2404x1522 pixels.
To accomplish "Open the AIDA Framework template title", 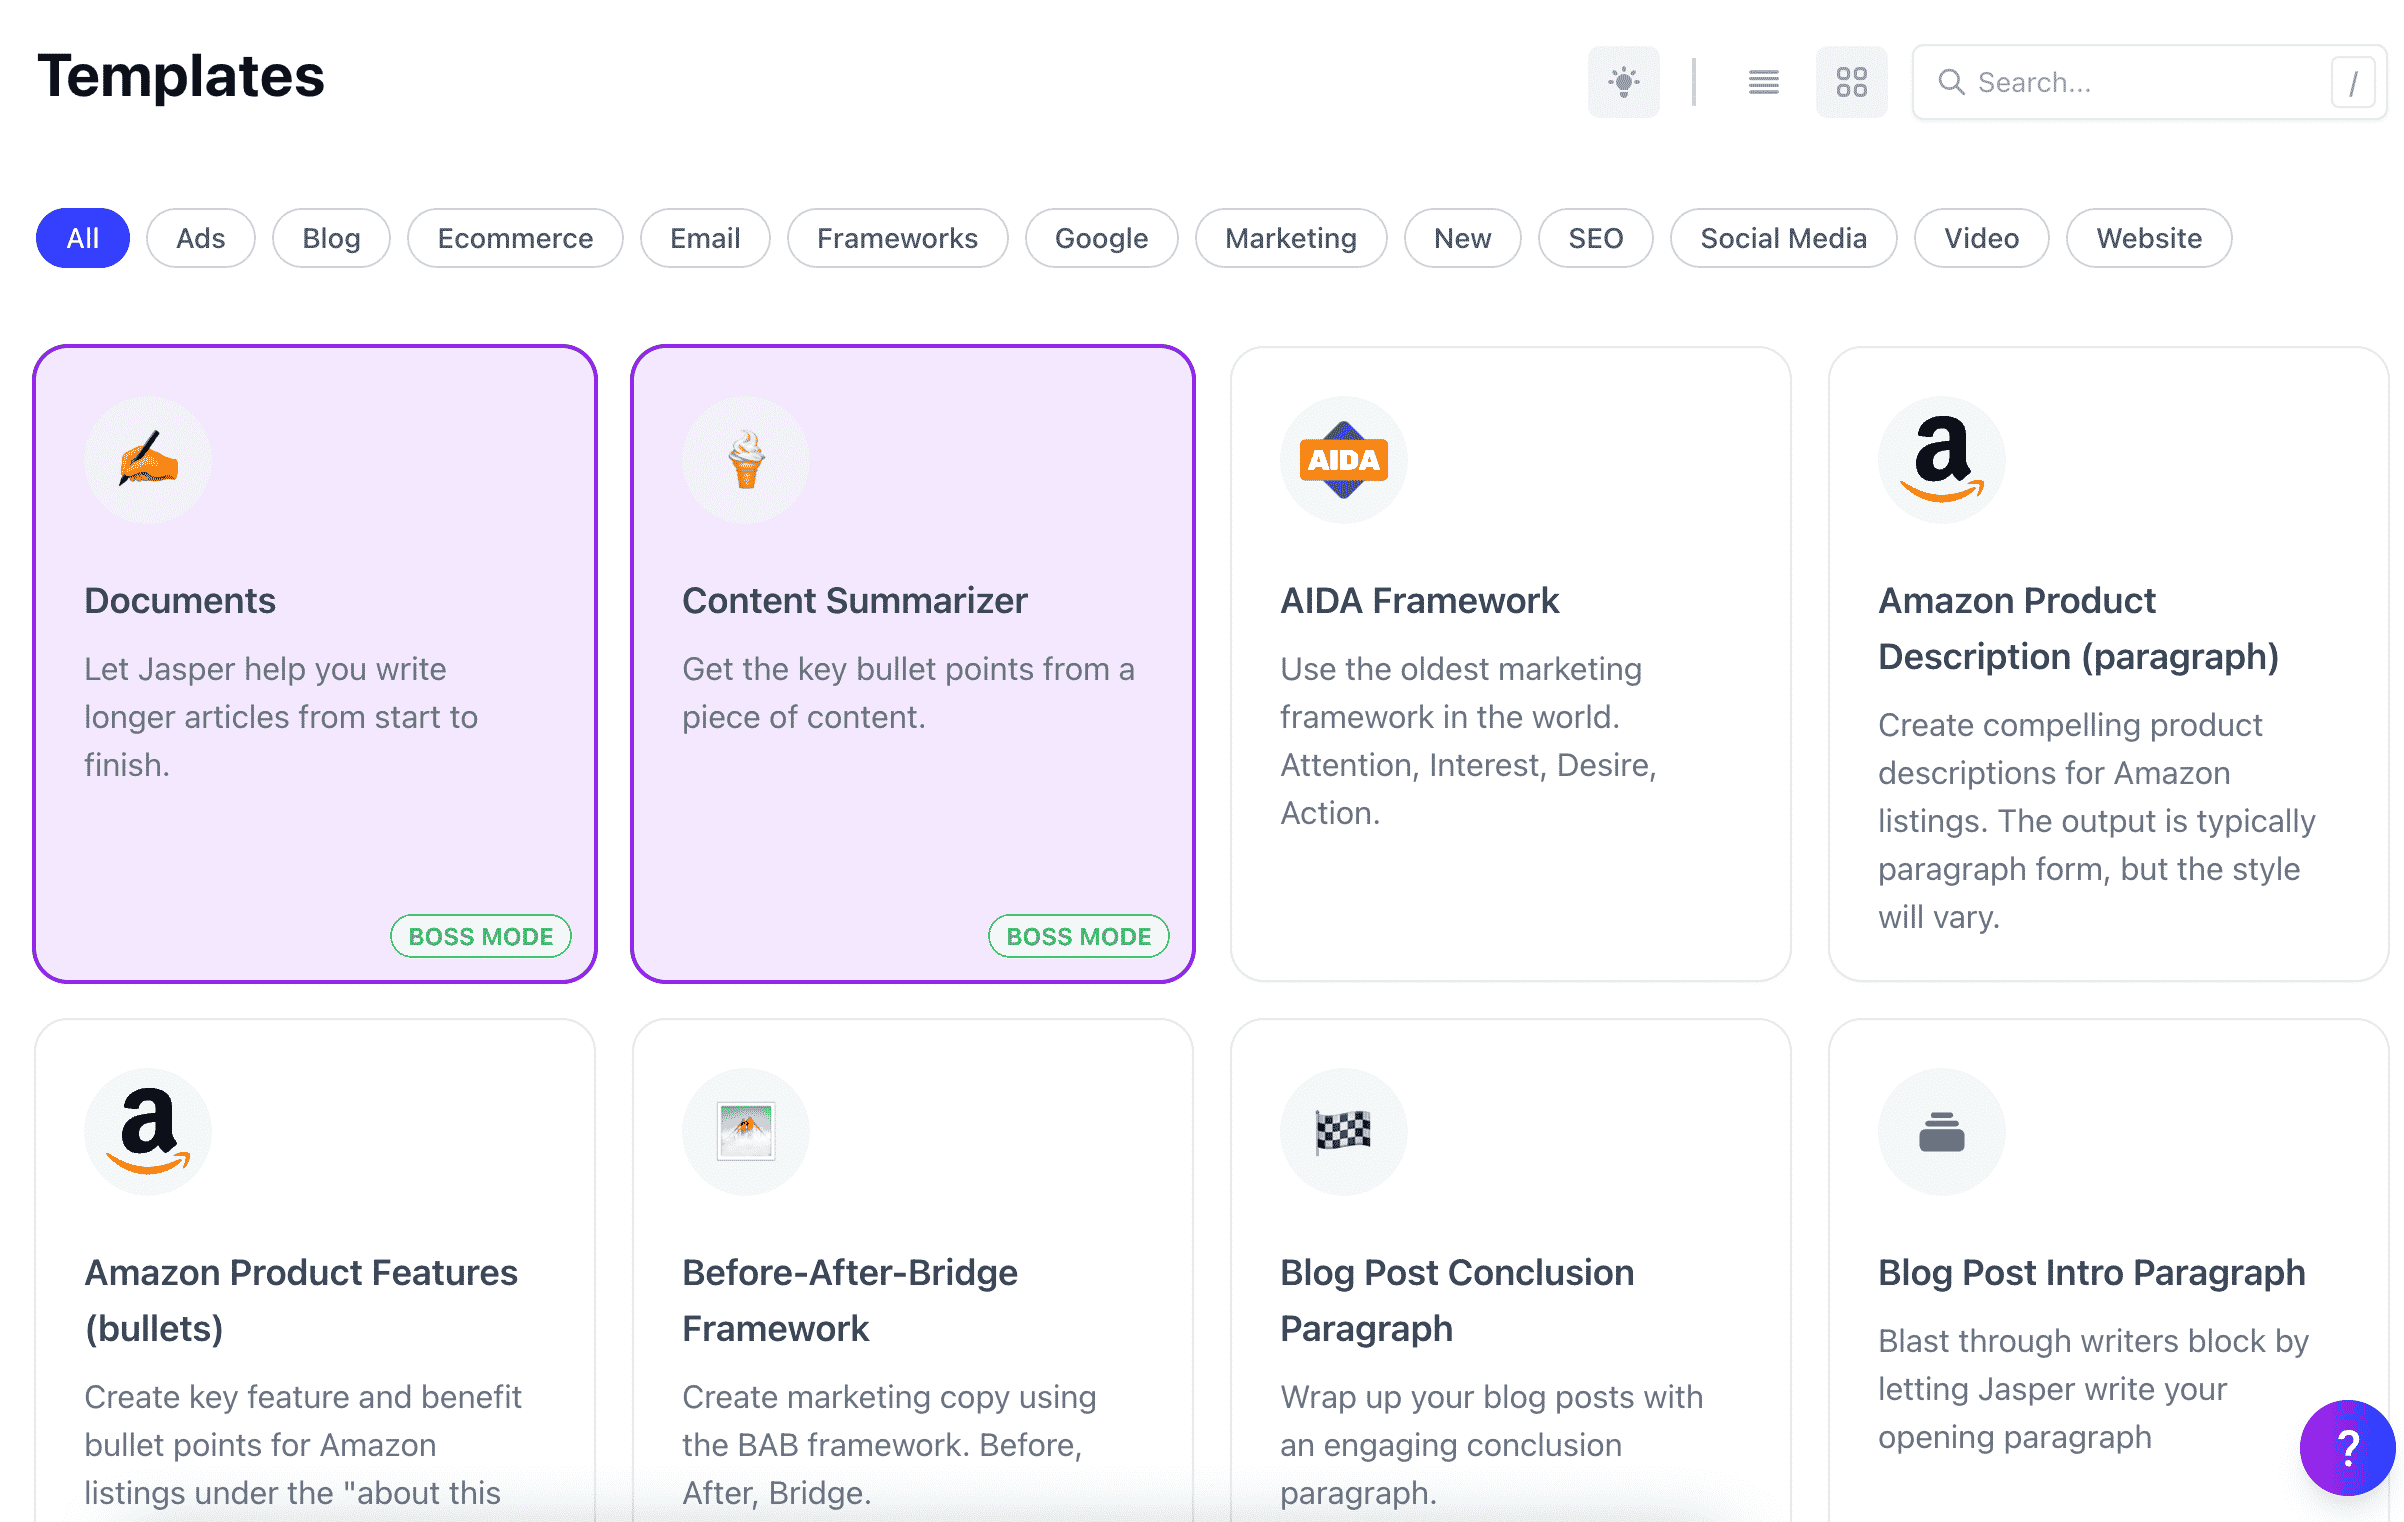I will pos(1420,601).
